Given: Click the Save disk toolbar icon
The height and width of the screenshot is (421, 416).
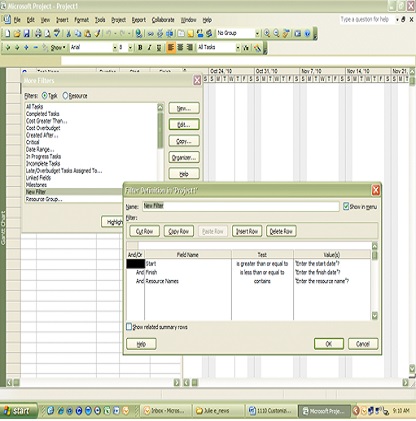Looking at the screenshot, I should click(x=27, y=33).
